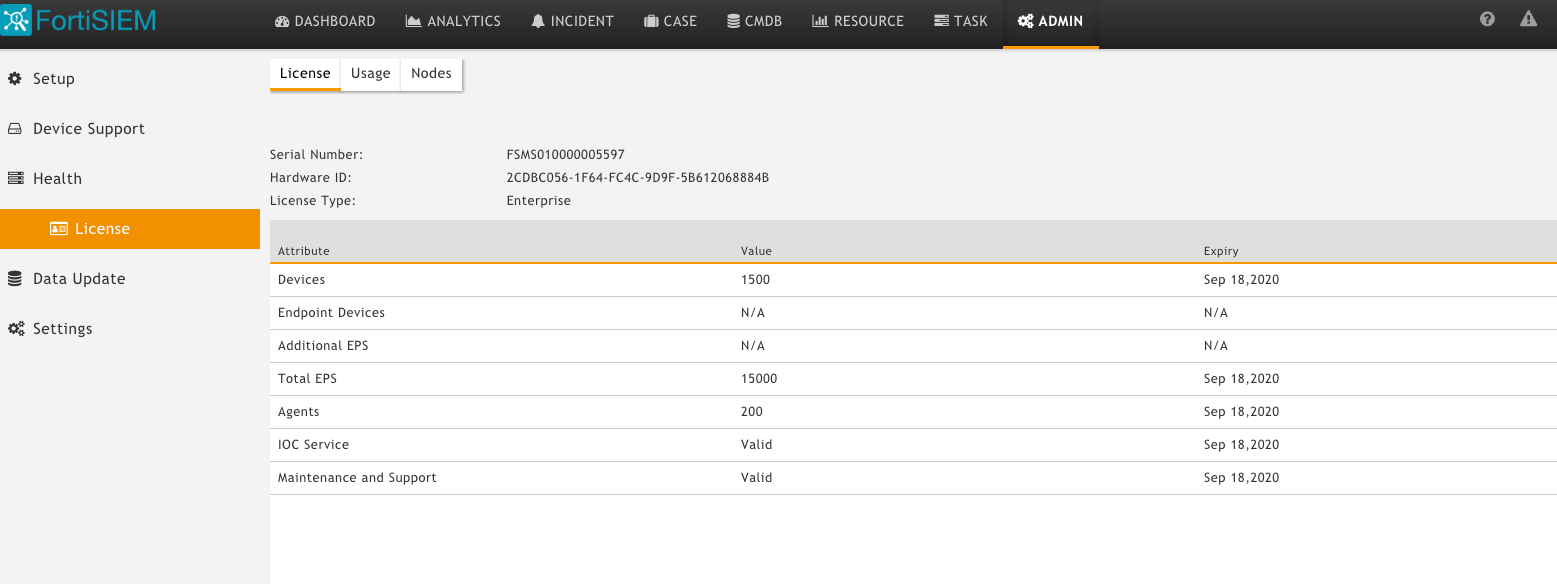Expand the Health sidebar section
Screen dimensions: 1557x584
[x=57, y=179]
